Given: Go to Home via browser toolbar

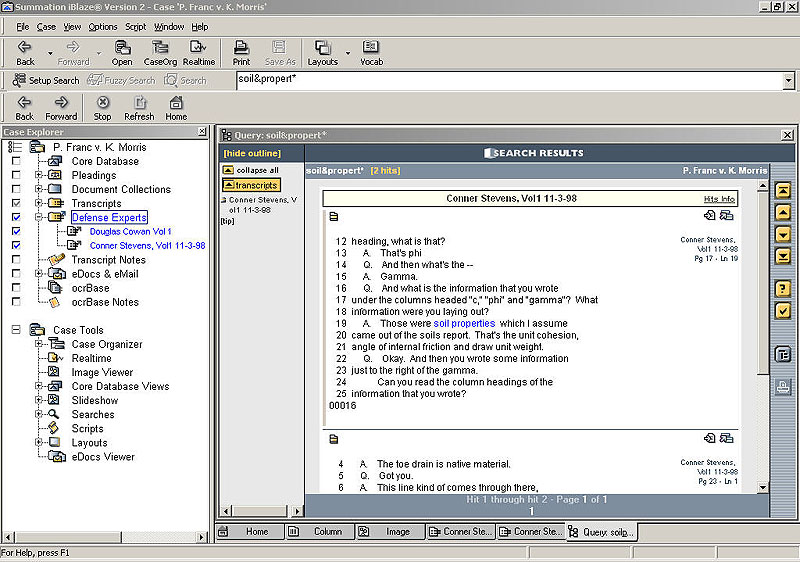Looking at the screenshot, I should (176, 108).
